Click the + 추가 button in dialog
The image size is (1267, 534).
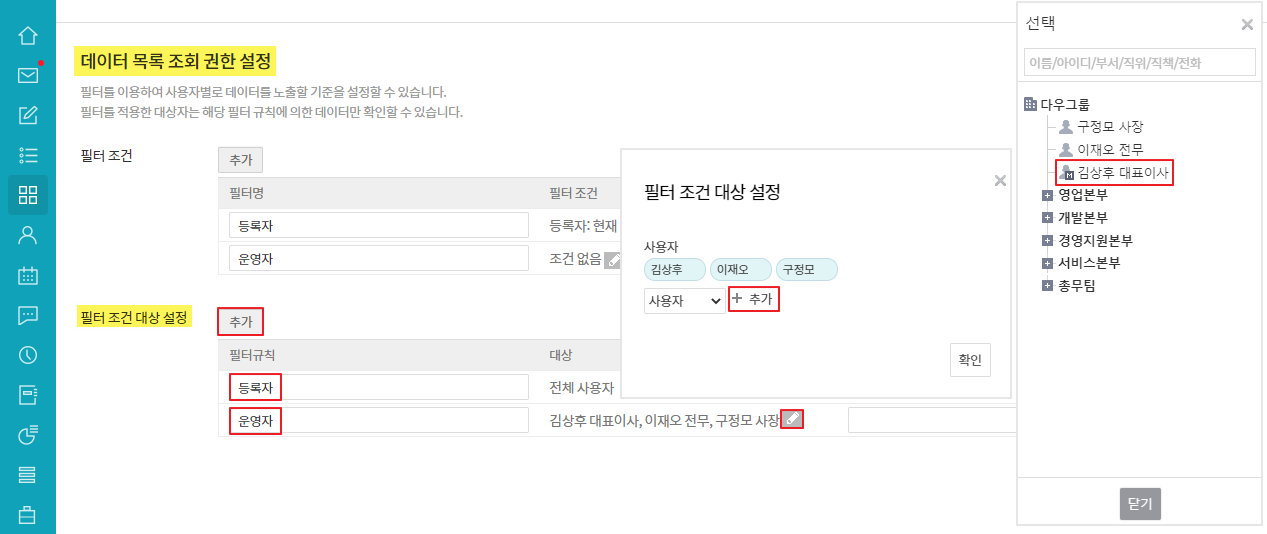tap(753, 299)
